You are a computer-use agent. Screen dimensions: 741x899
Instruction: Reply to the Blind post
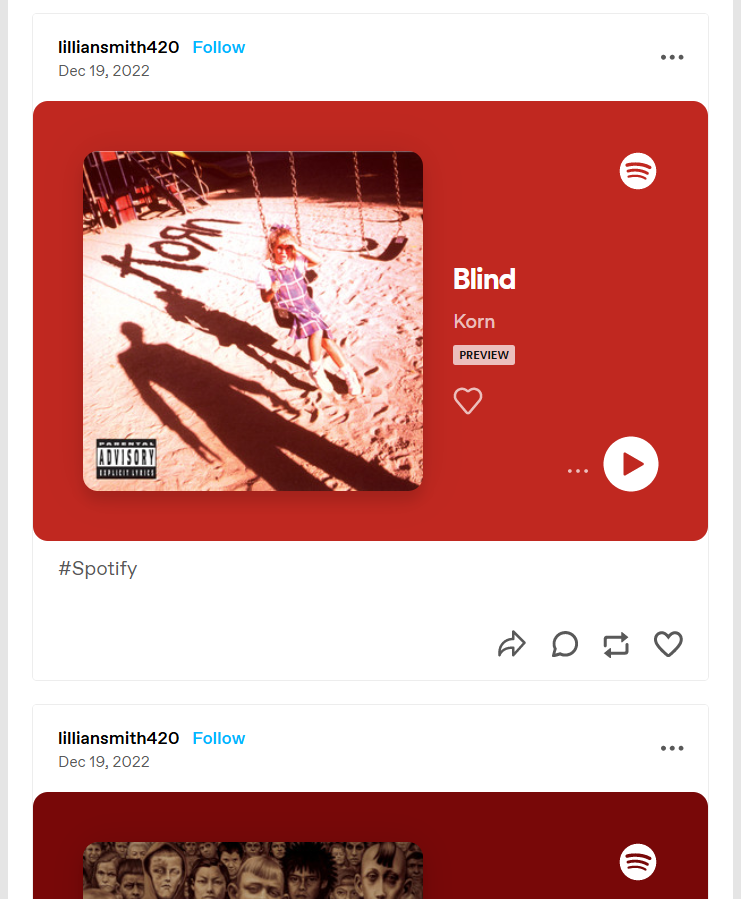coord(565,644)
